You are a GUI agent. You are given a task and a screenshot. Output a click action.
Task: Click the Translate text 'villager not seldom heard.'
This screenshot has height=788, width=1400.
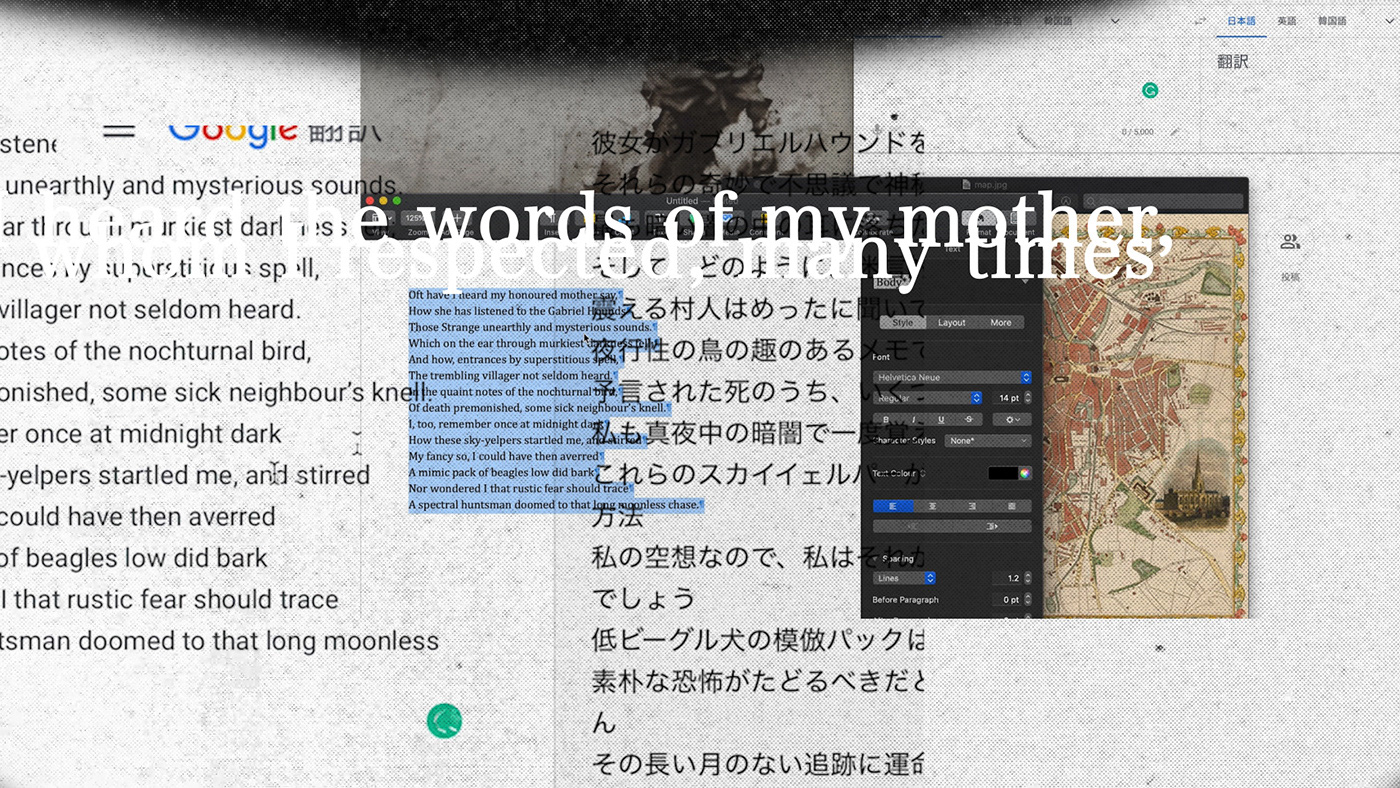(150, 310)
